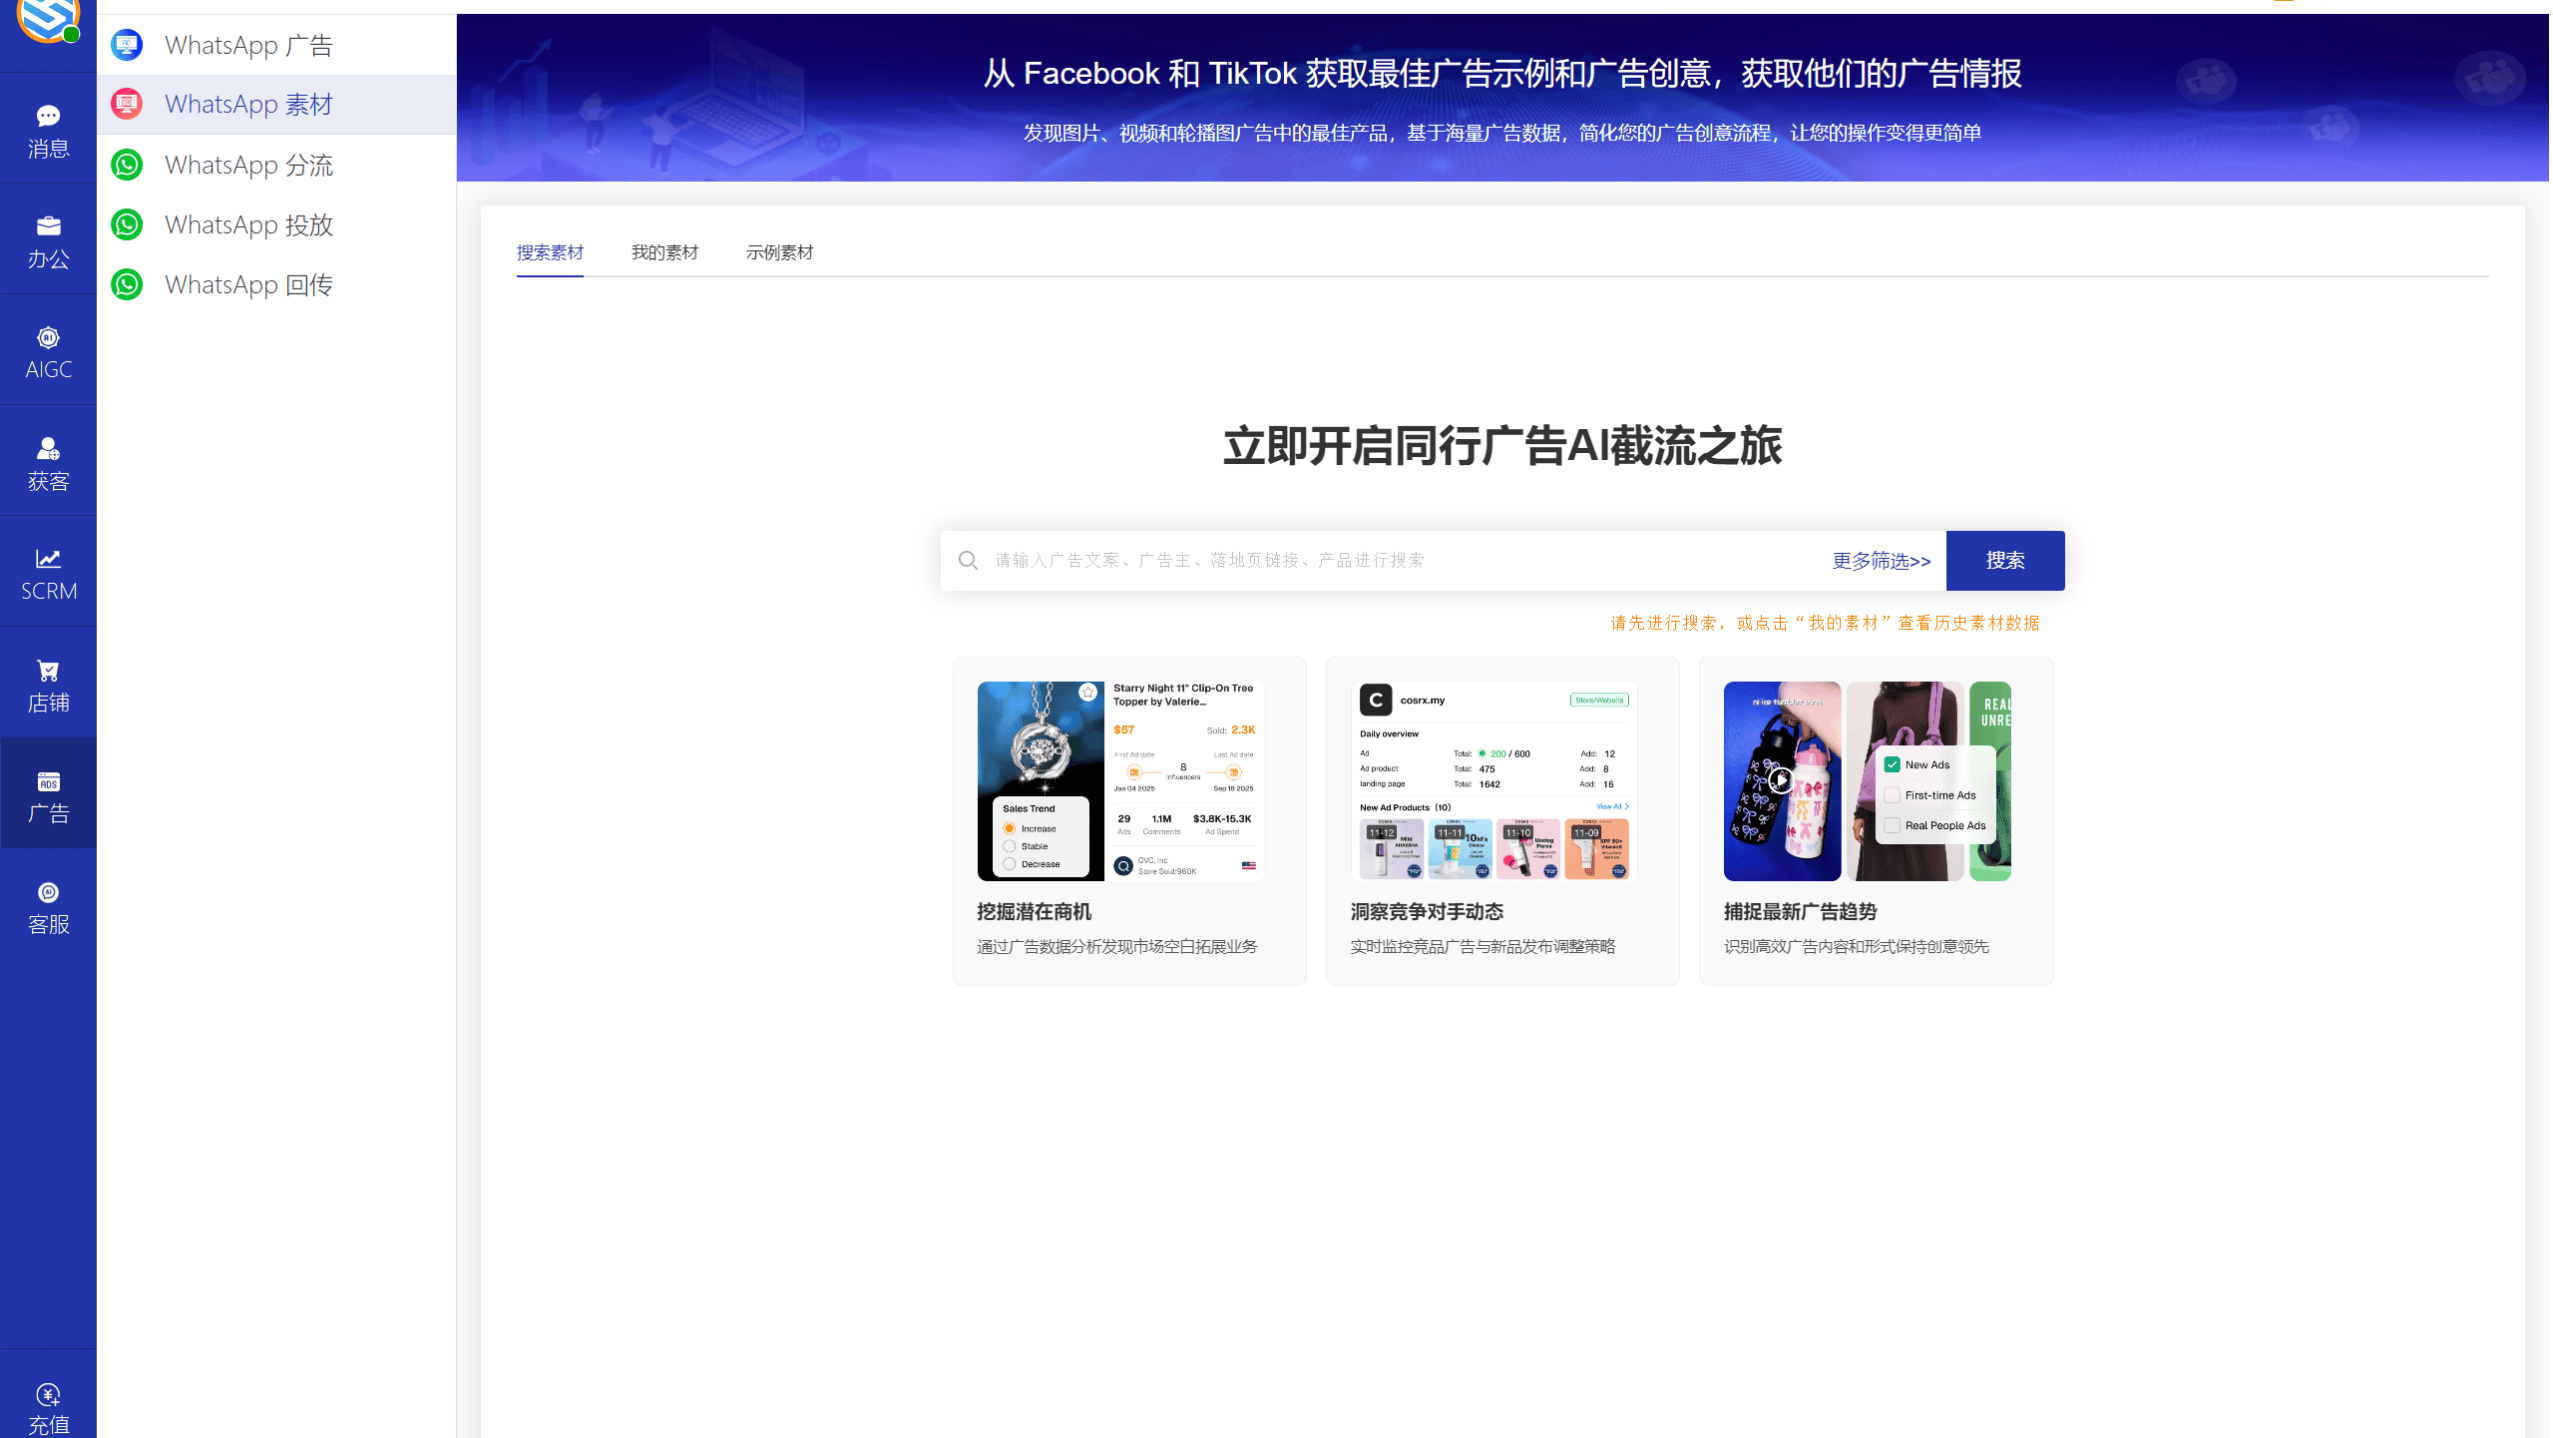
Task: Open the AIGC panel from the sidebar
Action: (47, 349)
